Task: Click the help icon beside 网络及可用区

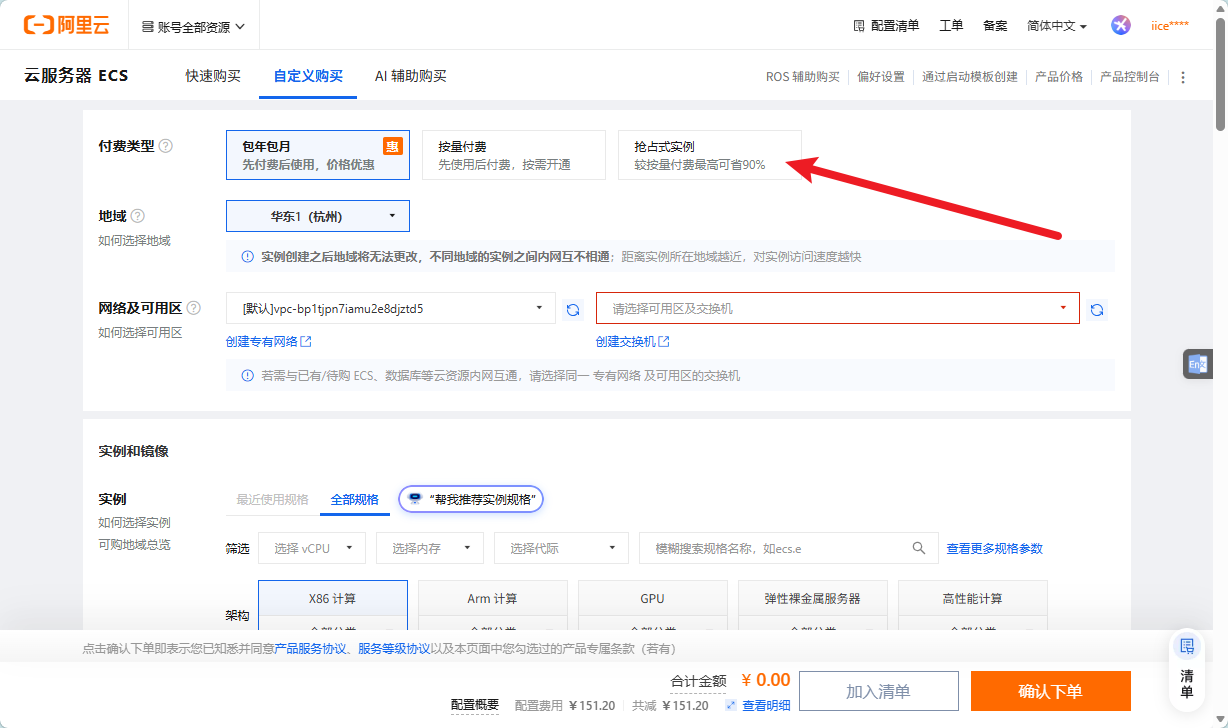Action: [x=194, y=308]
